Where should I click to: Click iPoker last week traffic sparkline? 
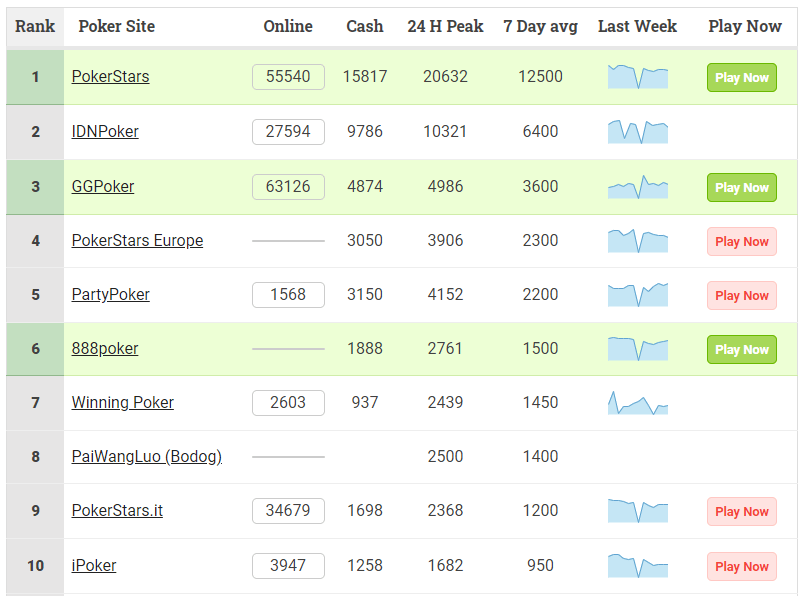[x=637, y=566]
